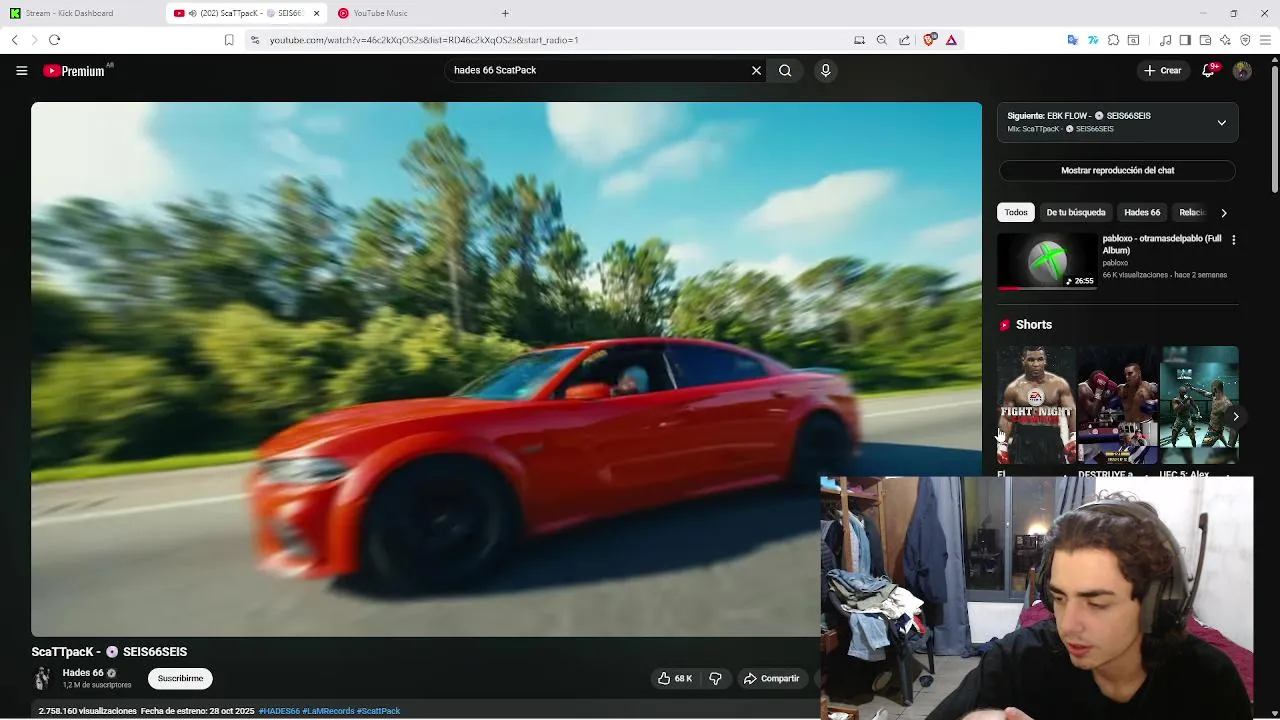Open the extensions puzzle-piece menu
1280x720 pixels.
(x=1113, y=40)
